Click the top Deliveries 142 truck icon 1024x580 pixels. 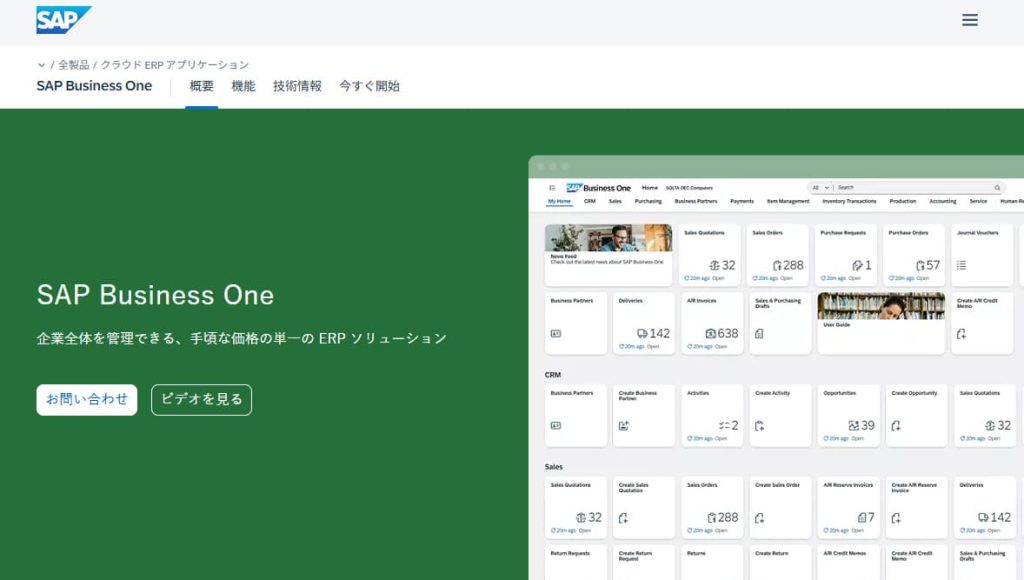coord(642,333)
